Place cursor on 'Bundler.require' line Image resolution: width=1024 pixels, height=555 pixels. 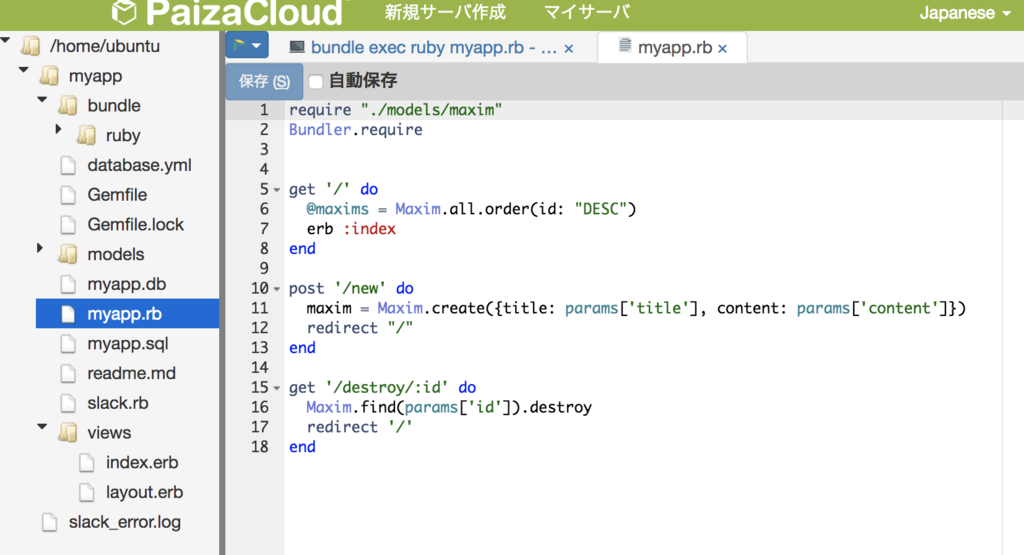click(356, 130)
